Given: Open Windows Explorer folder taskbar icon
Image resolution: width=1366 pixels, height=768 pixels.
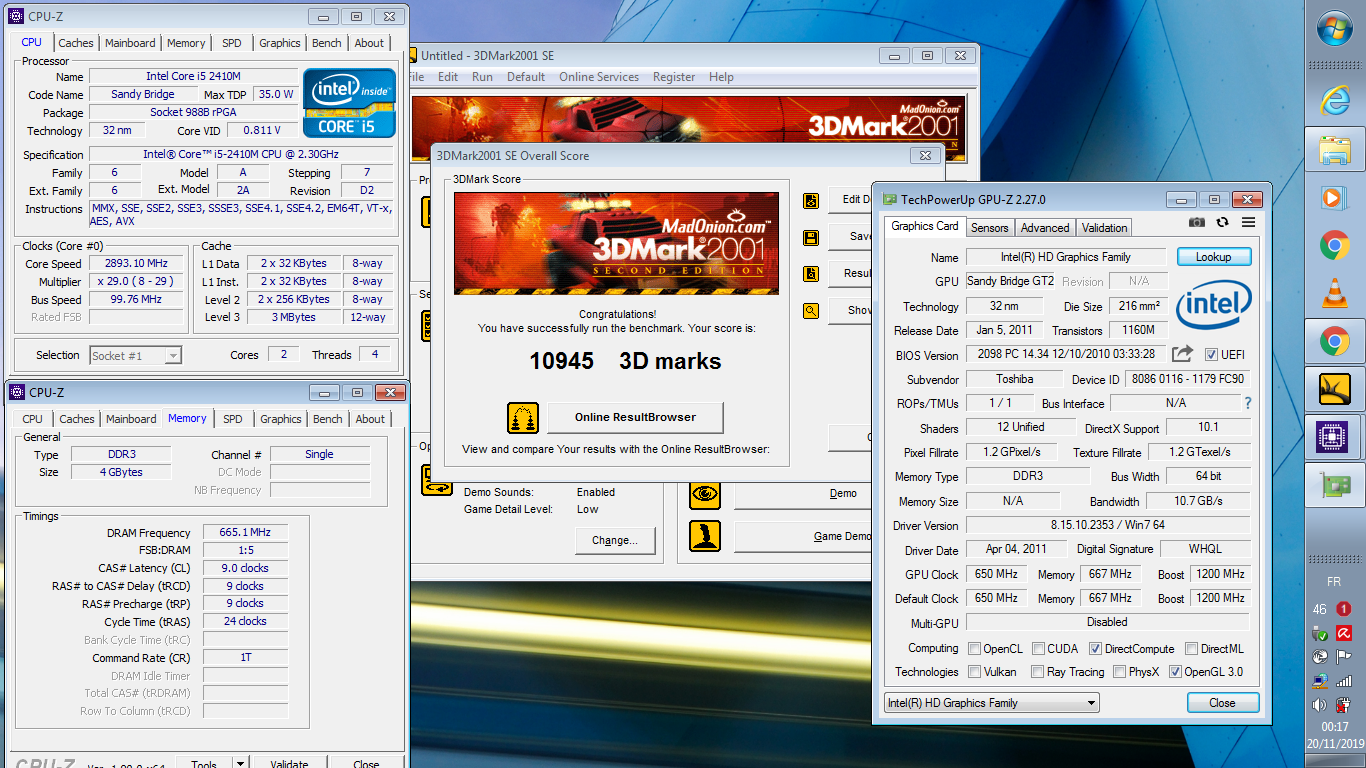Looking at the screenshot, I should [x=1335, y=150].
